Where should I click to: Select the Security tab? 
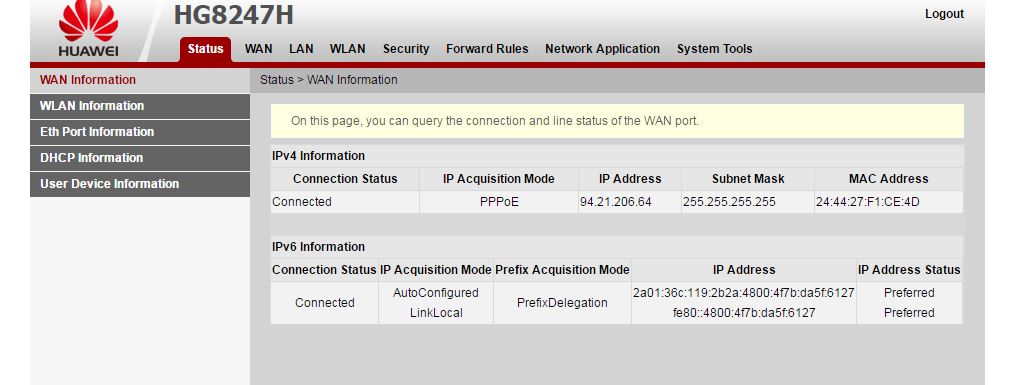pos(406,49)
